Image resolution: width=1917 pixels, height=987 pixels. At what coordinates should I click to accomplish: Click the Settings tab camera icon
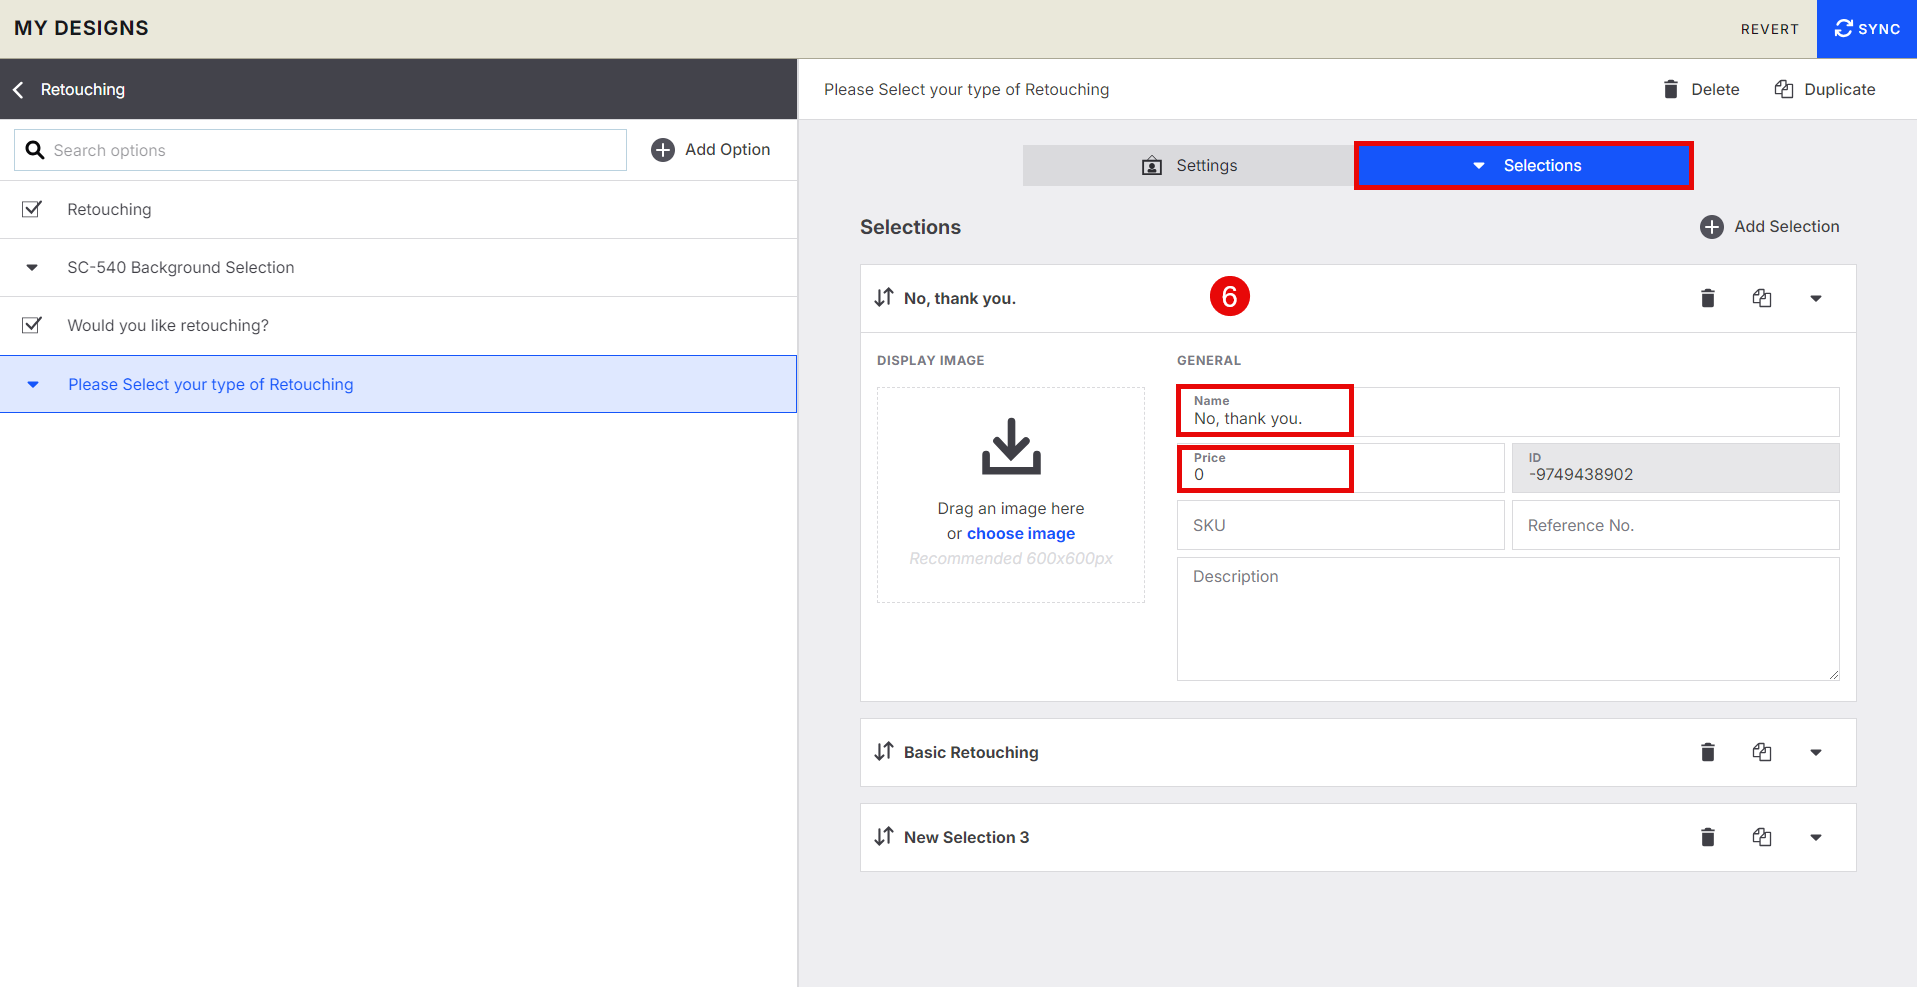coord(1152,166)
